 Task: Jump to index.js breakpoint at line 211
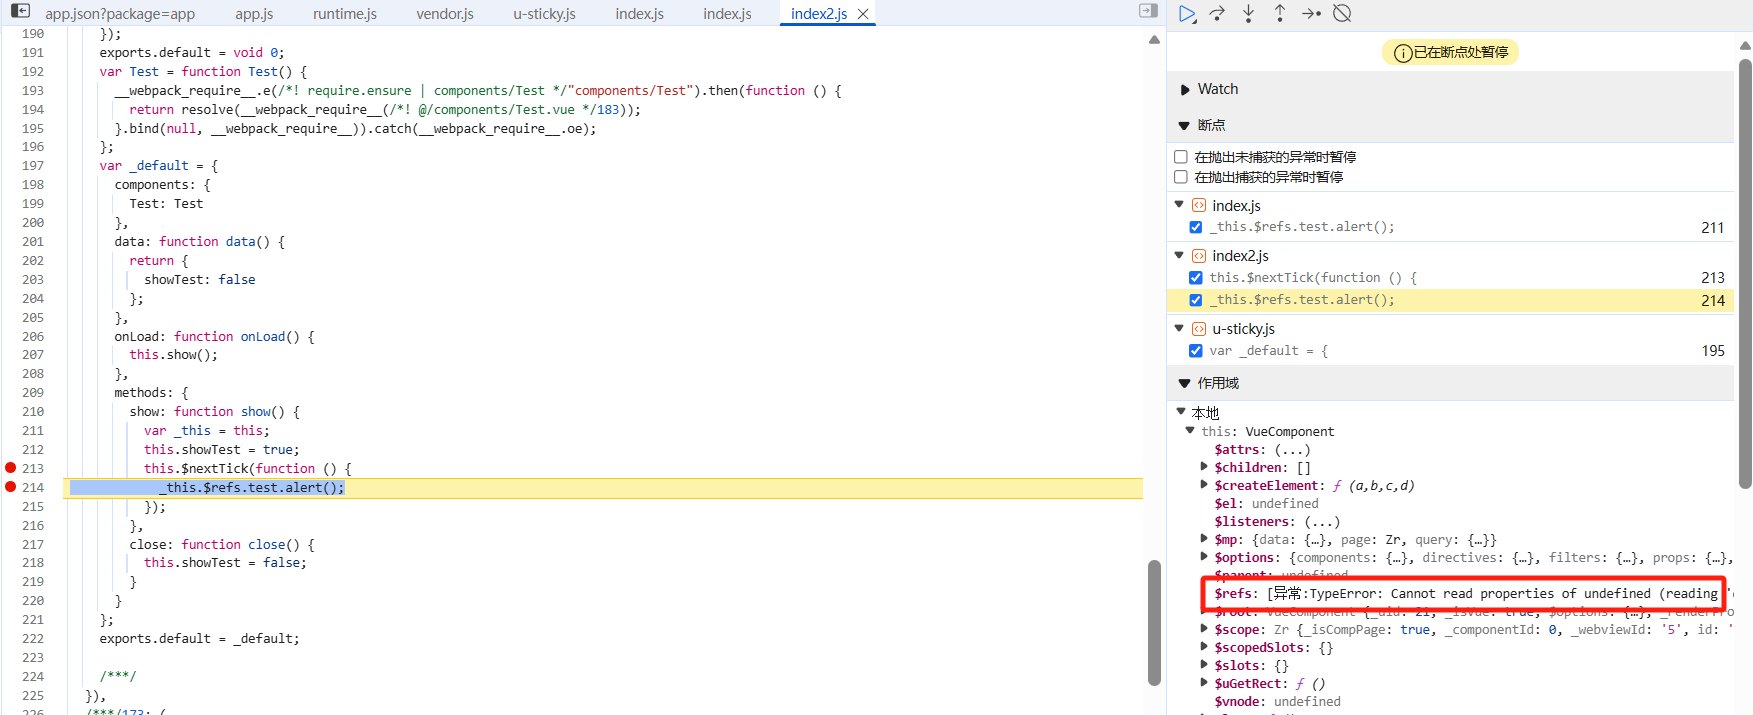(1301, 227)
